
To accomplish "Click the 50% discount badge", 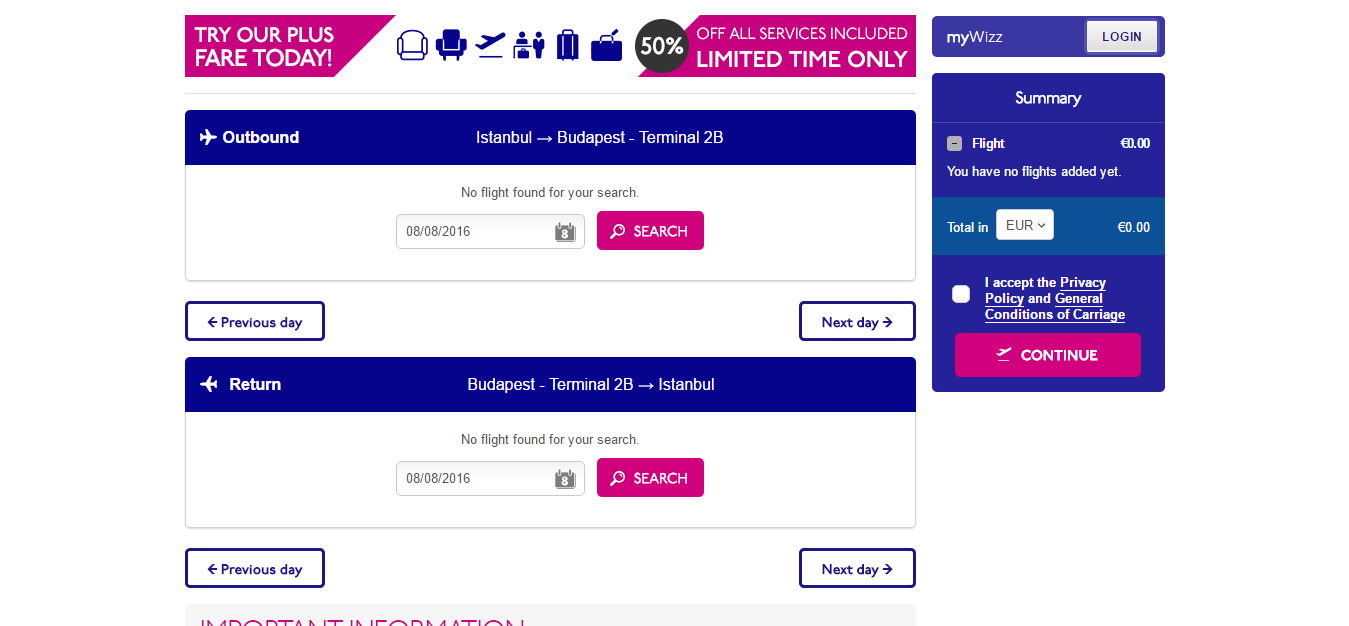I will [x=661, y=46].
